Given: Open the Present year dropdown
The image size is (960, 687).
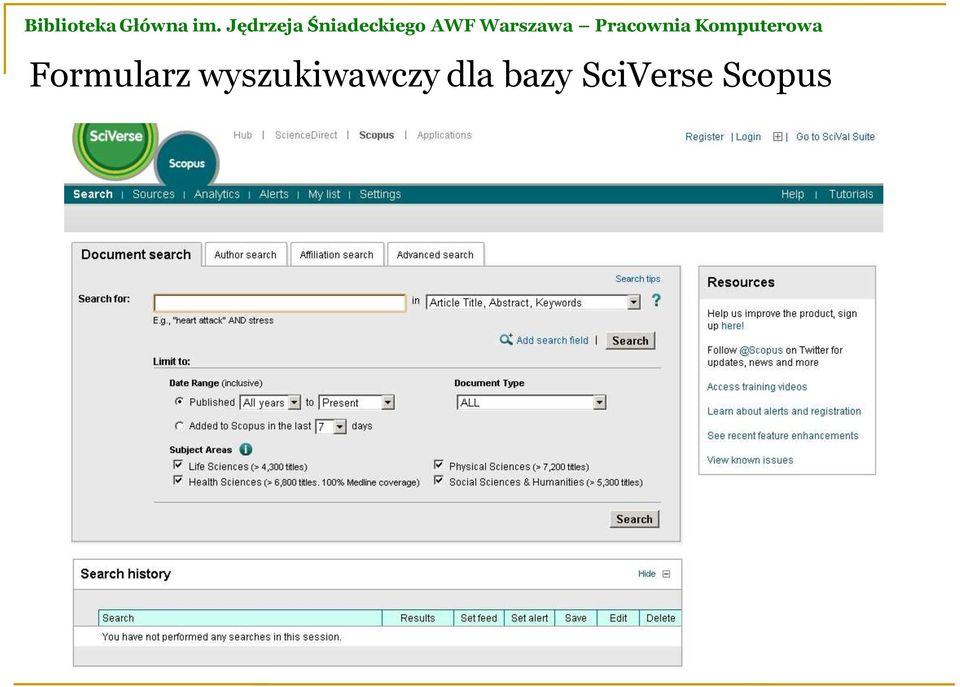Looking at the screenshot, I should [356, 402].
